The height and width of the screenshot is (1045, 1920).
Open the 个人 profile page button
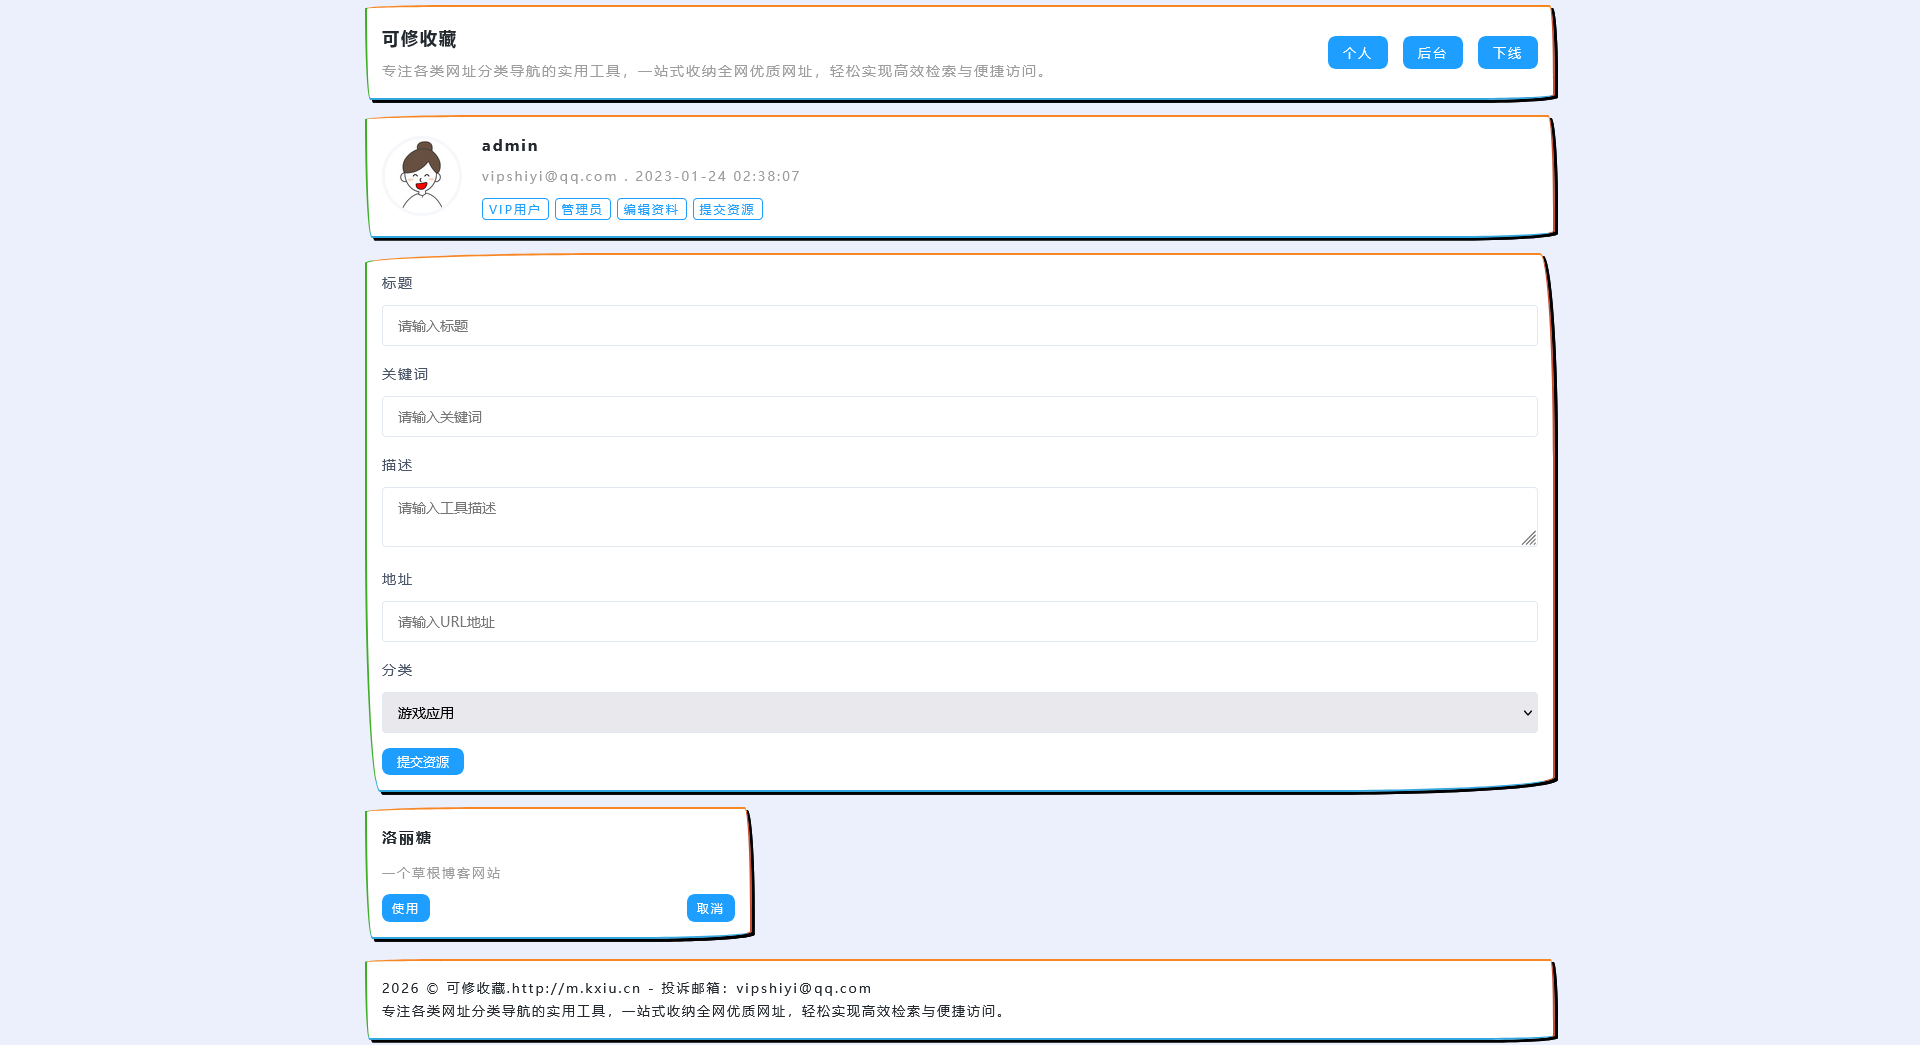(1357, 53)
